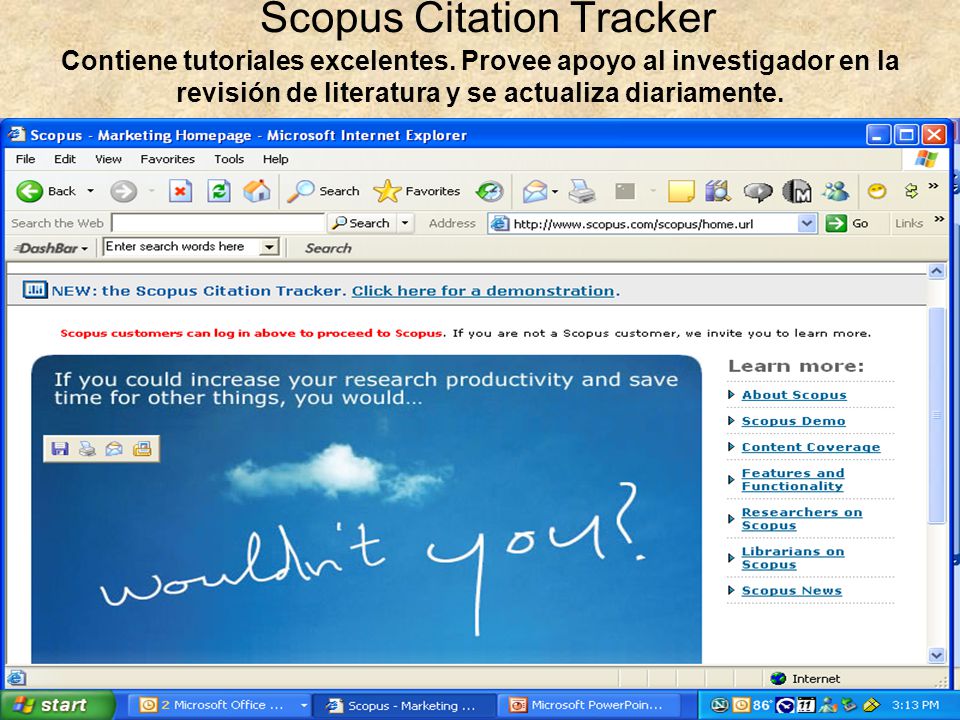Click the DashBar italic Search button
Image resolution: width=960 pixels, height=720 pixels.
pos(328,249)
